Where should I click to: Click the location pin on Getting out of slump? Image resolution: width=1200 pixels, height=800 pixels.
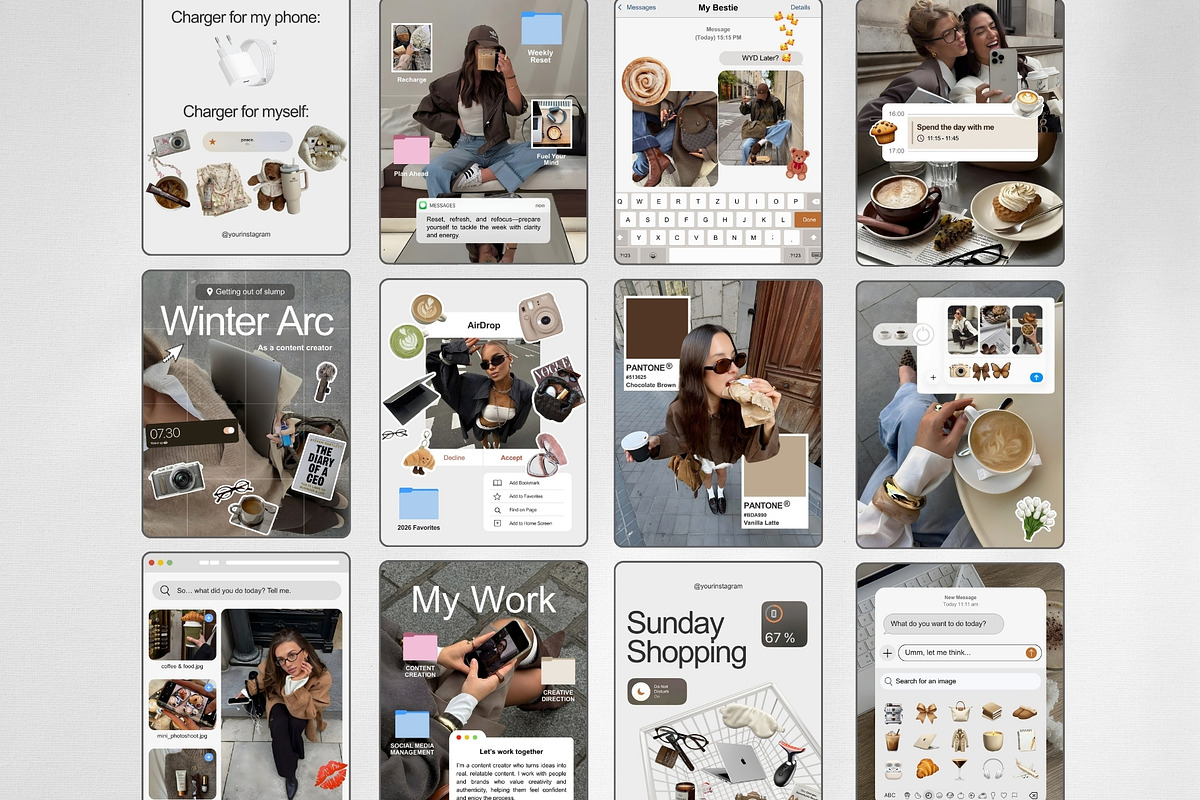pos(209,291)
